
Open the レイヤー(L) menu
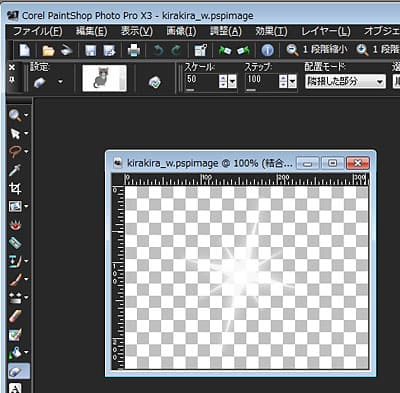[x=326, y=32]
